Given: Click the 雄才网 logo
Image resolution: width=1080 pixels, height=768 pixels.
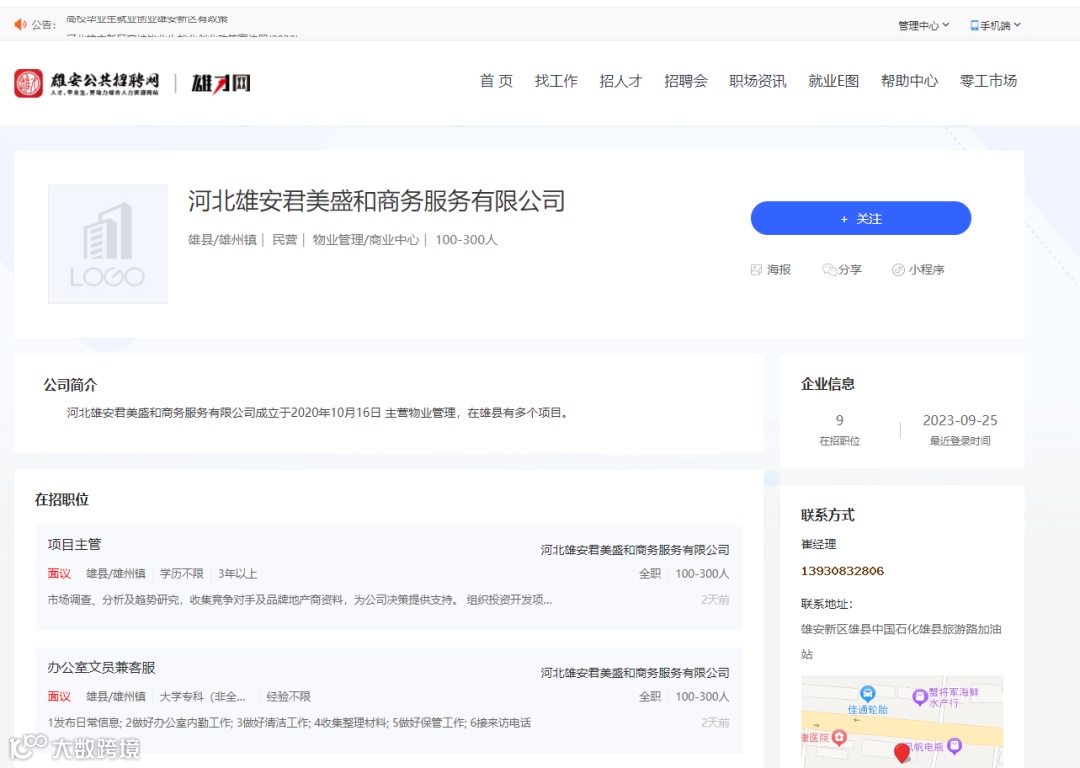Looking at the screenshot, I should [x=221, y=83].
